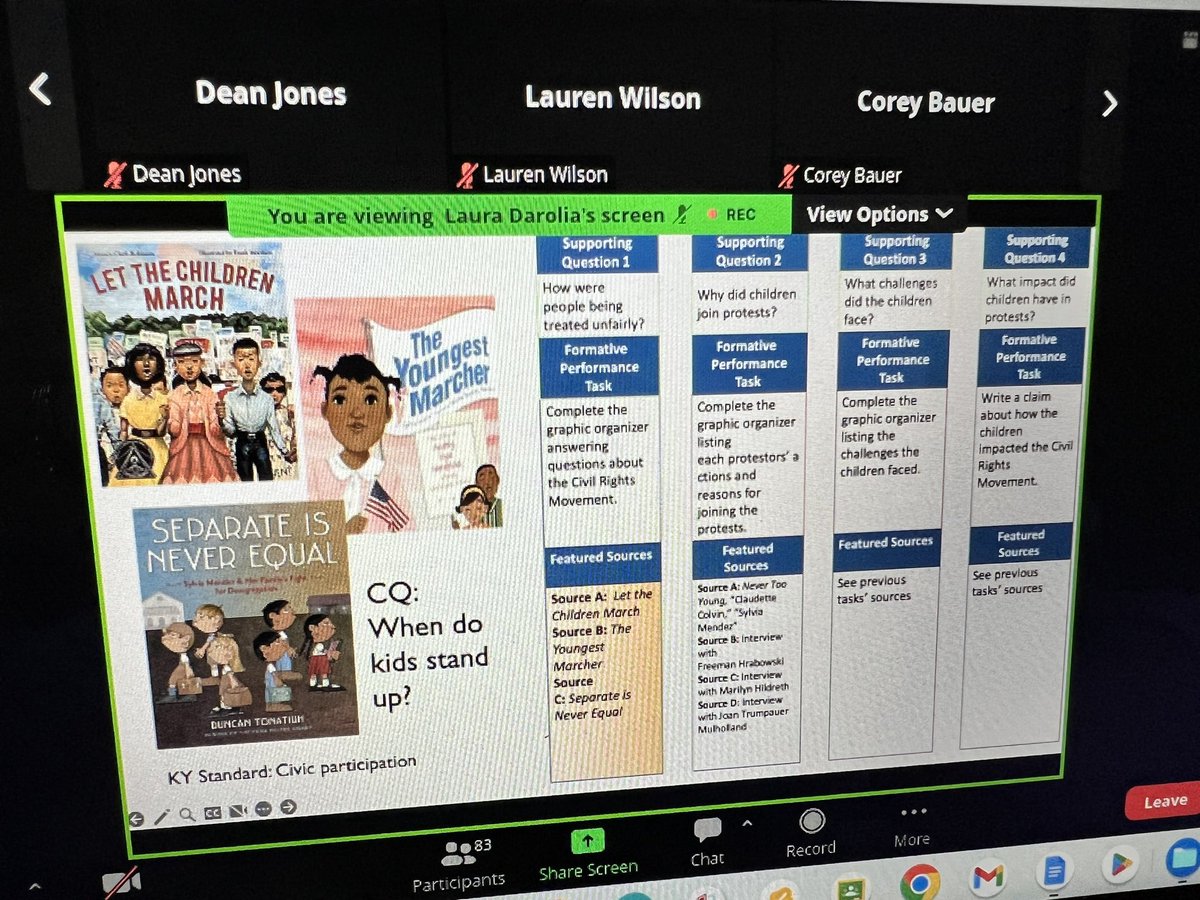Viewport: 1200px width, 900px height.
Task: Open Google Classroom from the shelf
Action: point(850,888)
